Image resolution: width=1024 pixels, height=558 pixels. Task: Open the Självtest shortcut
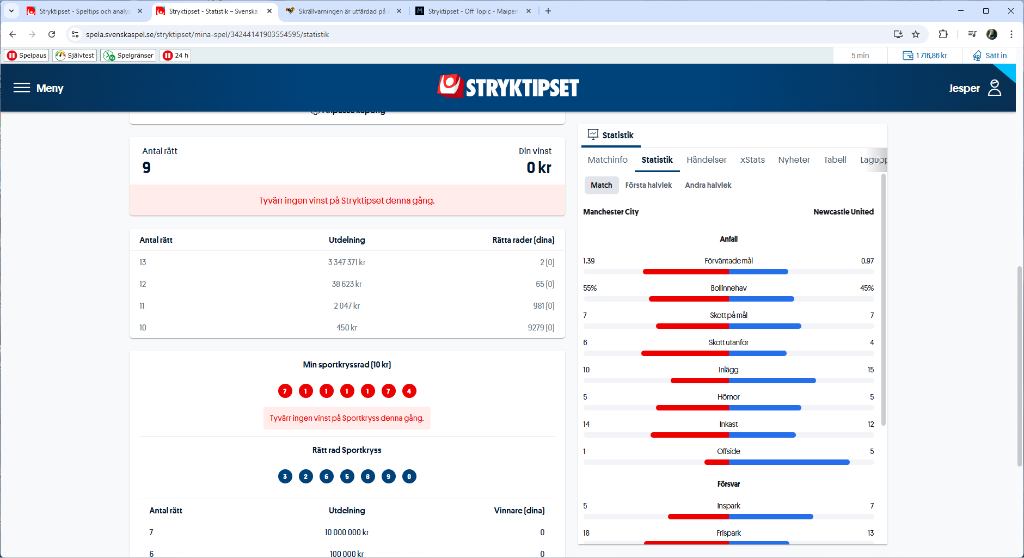click(x=75, y=55)
